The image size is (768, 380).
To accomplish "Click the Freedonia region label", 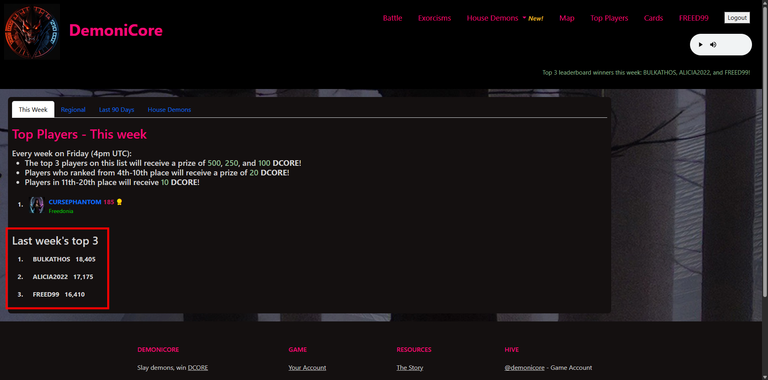I will coord(61,211).
